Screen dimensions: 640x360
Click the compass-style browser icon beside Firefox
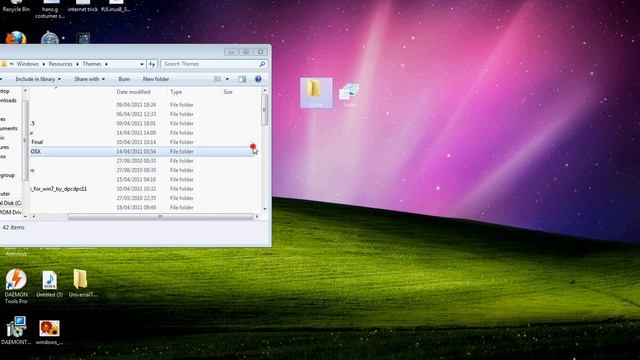click(x=50, y=38)
